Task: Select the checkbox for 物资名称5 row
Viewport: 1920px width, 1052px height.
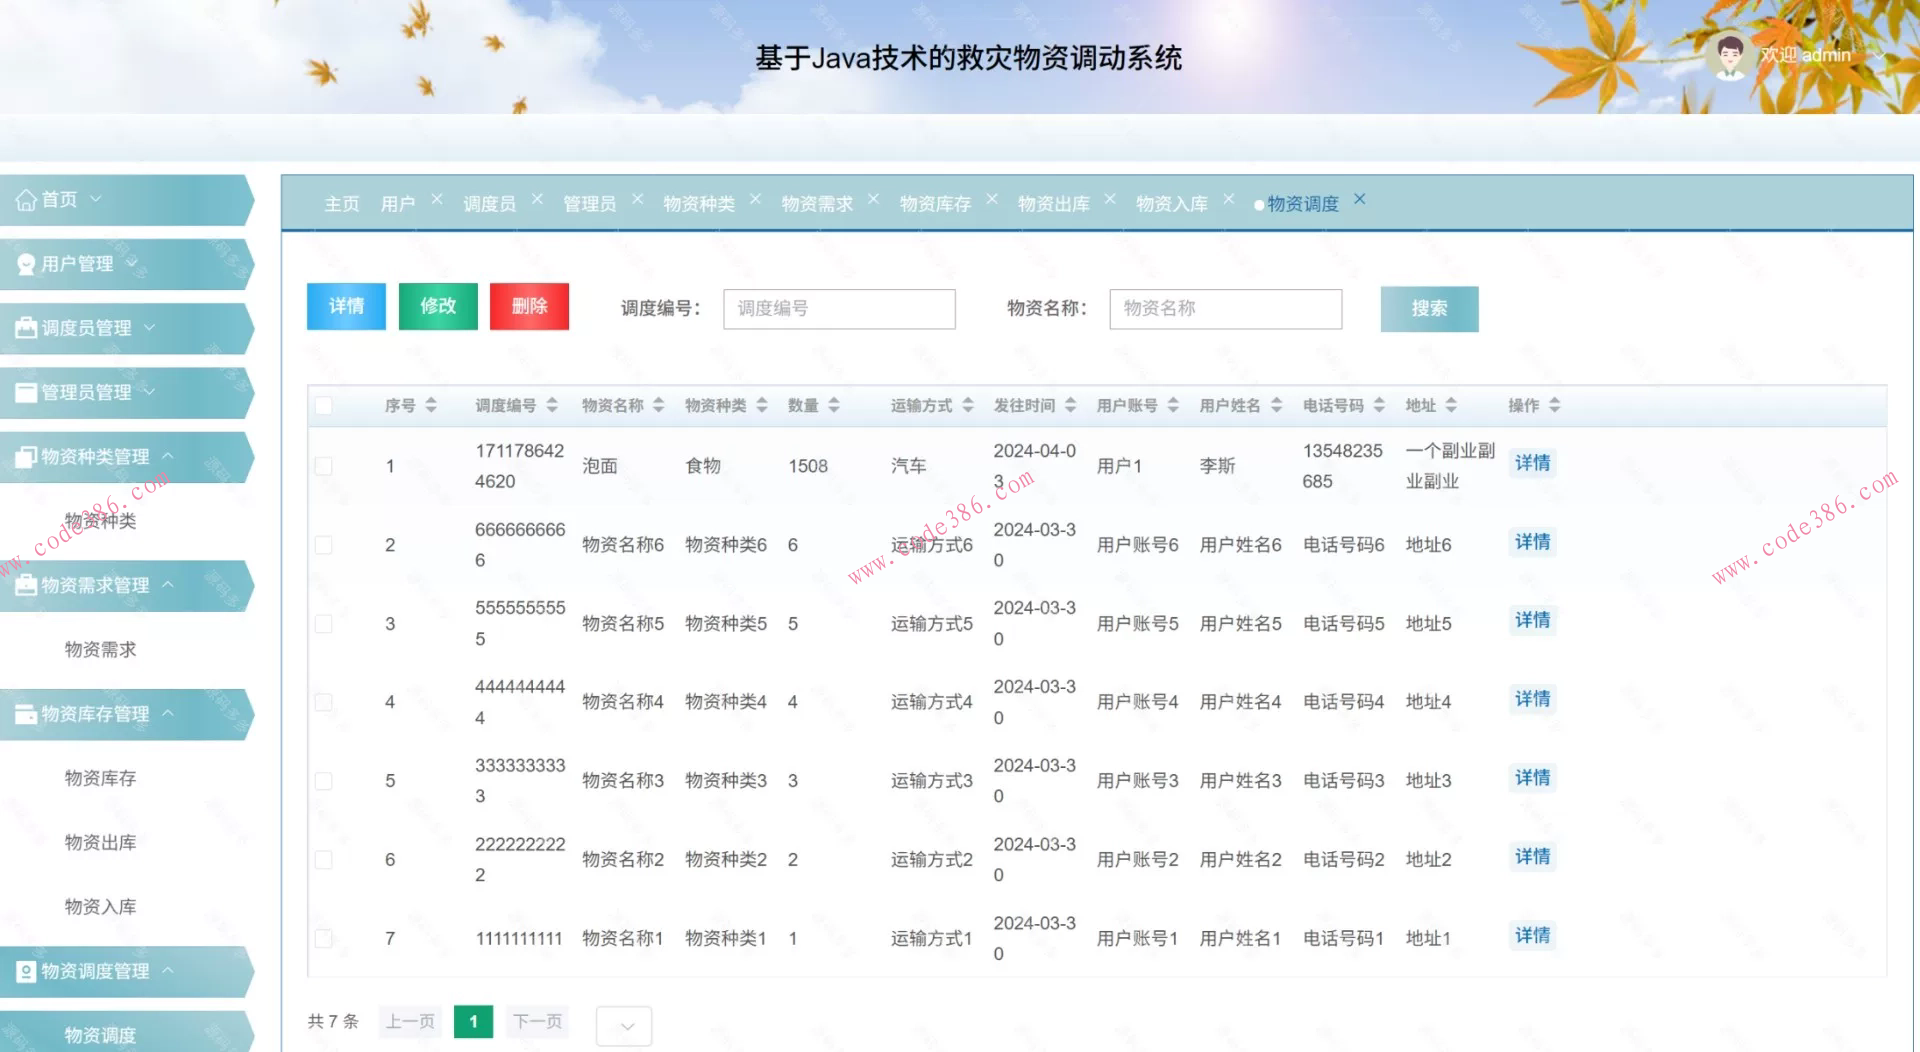Action: pyautogui.click(x=323, y=623)
